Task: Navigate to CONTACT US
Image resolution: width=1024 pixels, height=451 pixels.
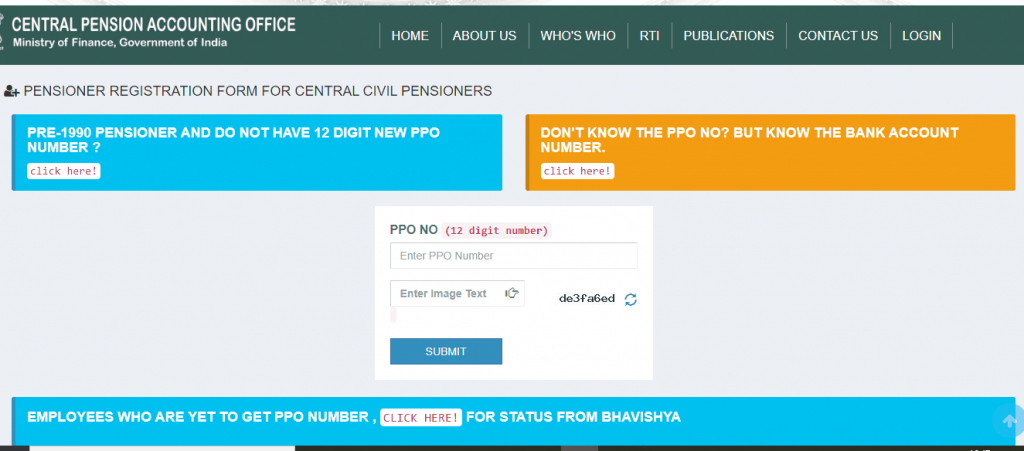Action: point(838,36)
